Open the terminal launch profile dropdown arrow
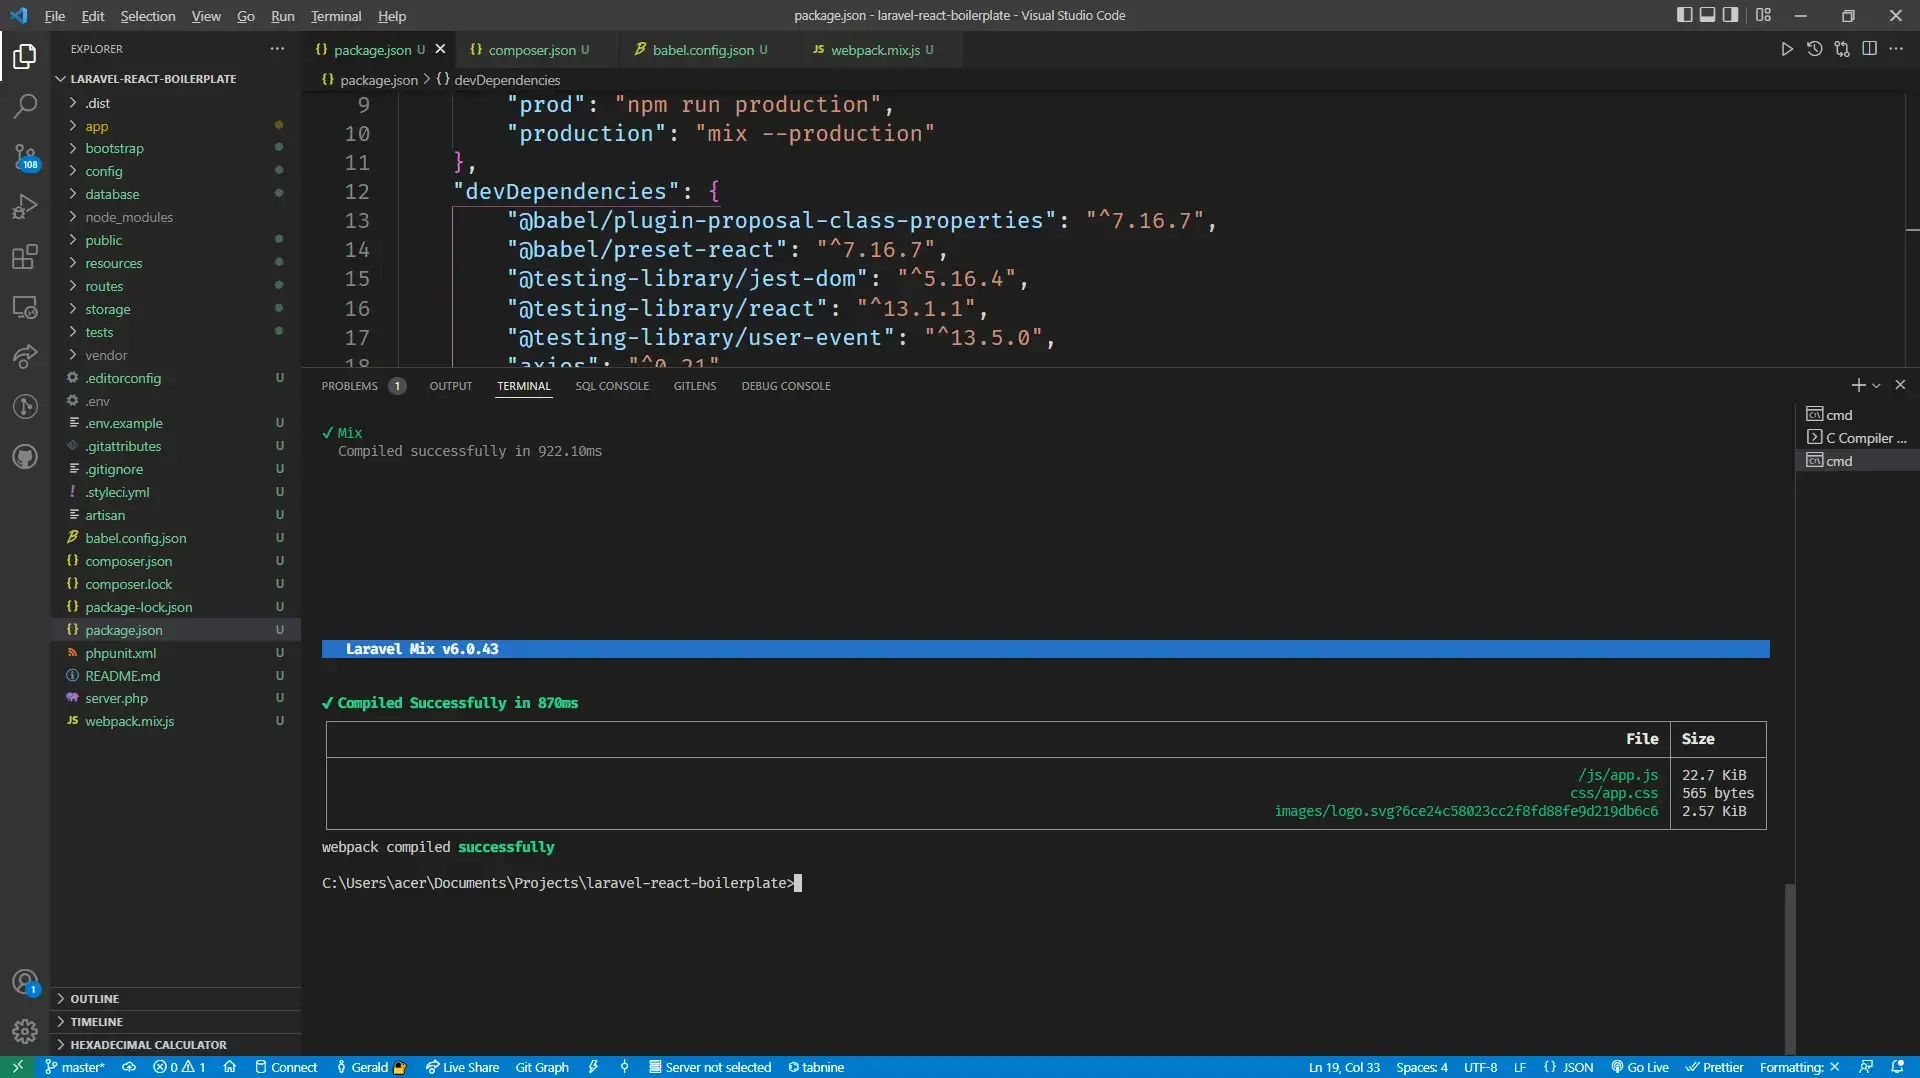The width and height of the screenshot is (1920, 1078). tap(1877, 386)
